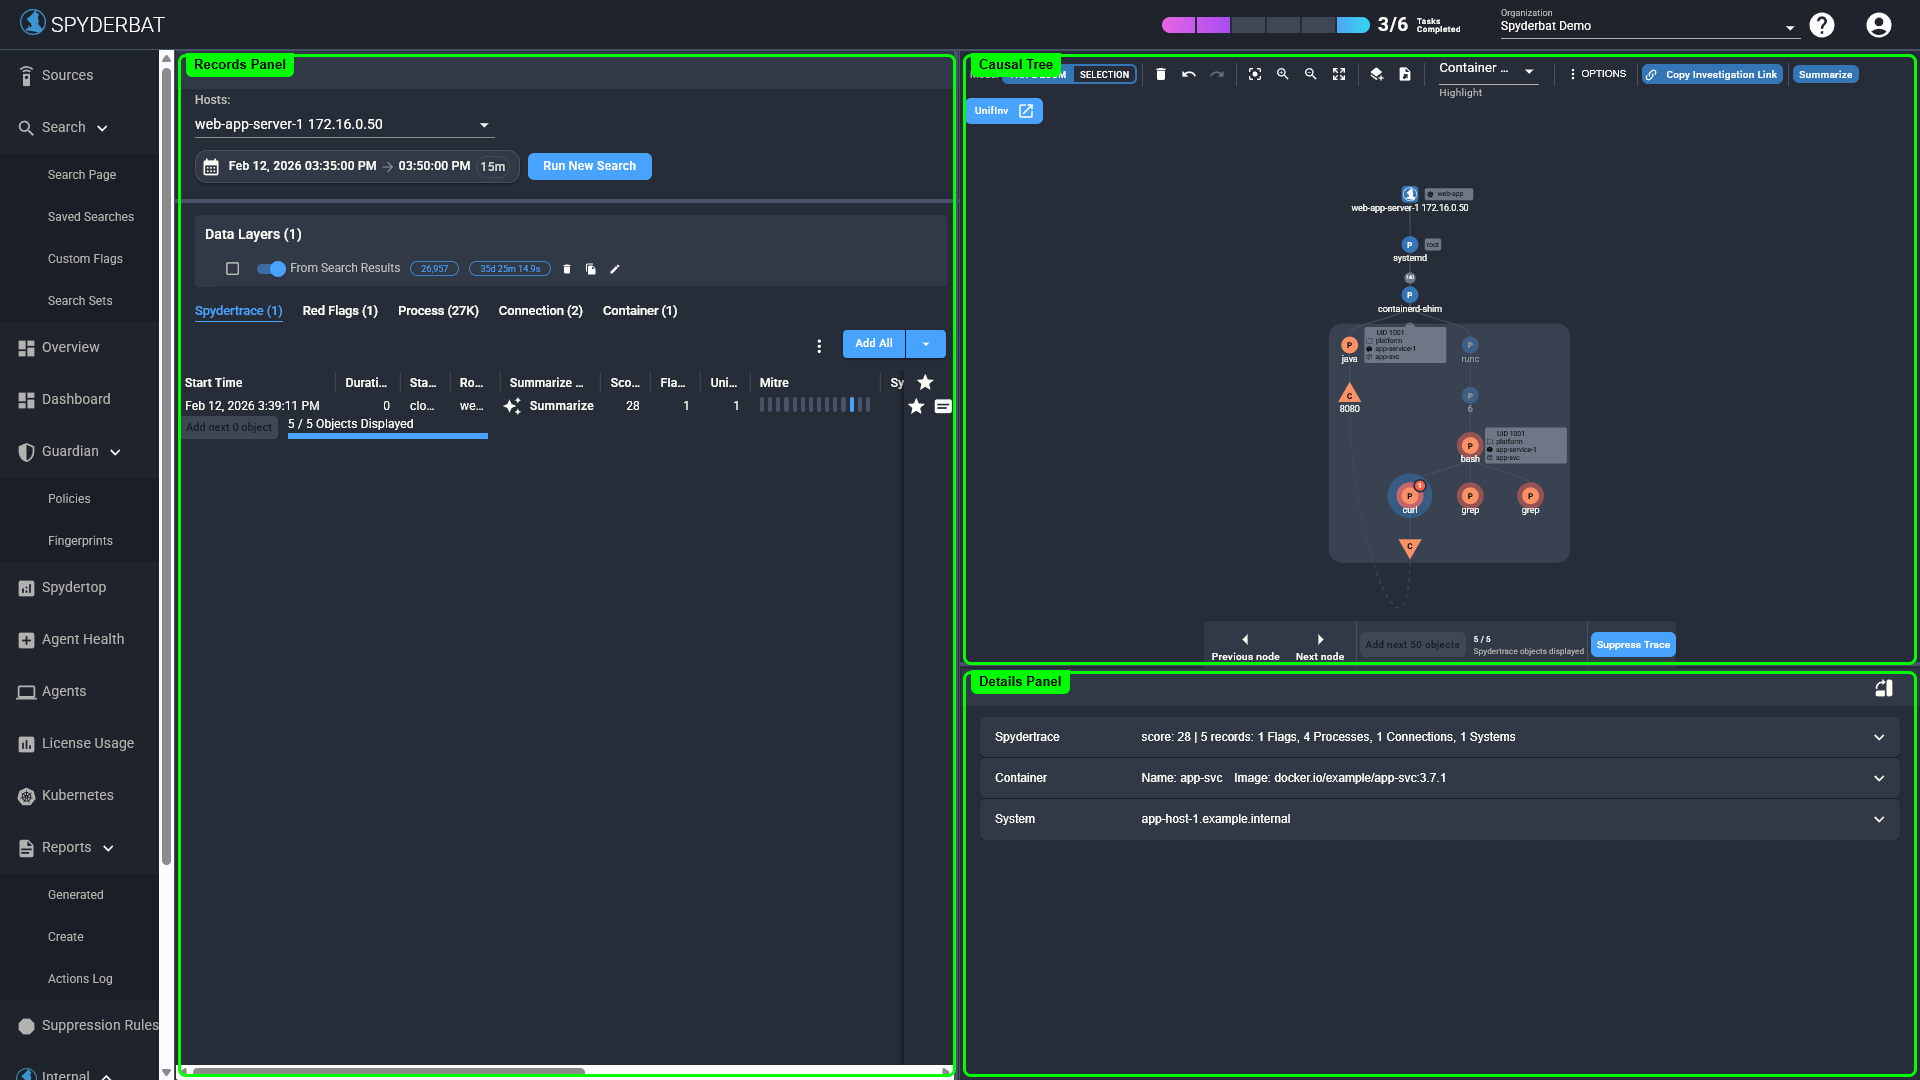This screenshot has width=1920, height=1080.
Task: Open the help question mark icon
Action: (1822, 25)
